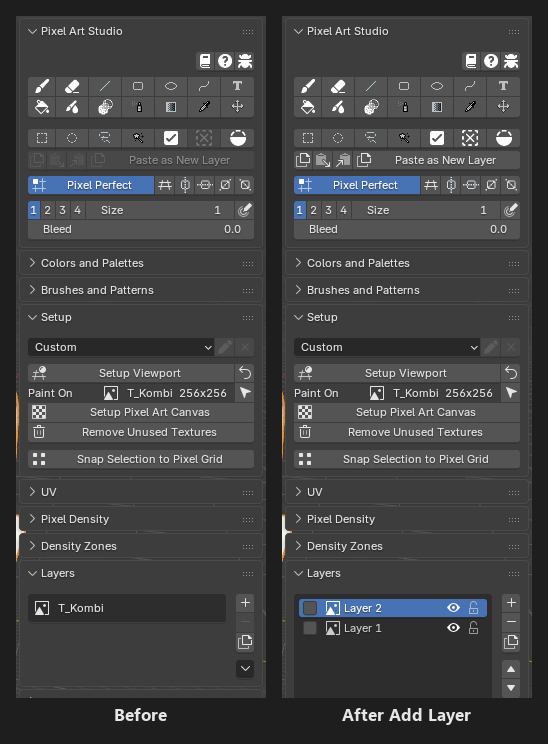Hide Layer 1 using its eye icon
The height and width of the screenshot is (744, 548).
454,628
